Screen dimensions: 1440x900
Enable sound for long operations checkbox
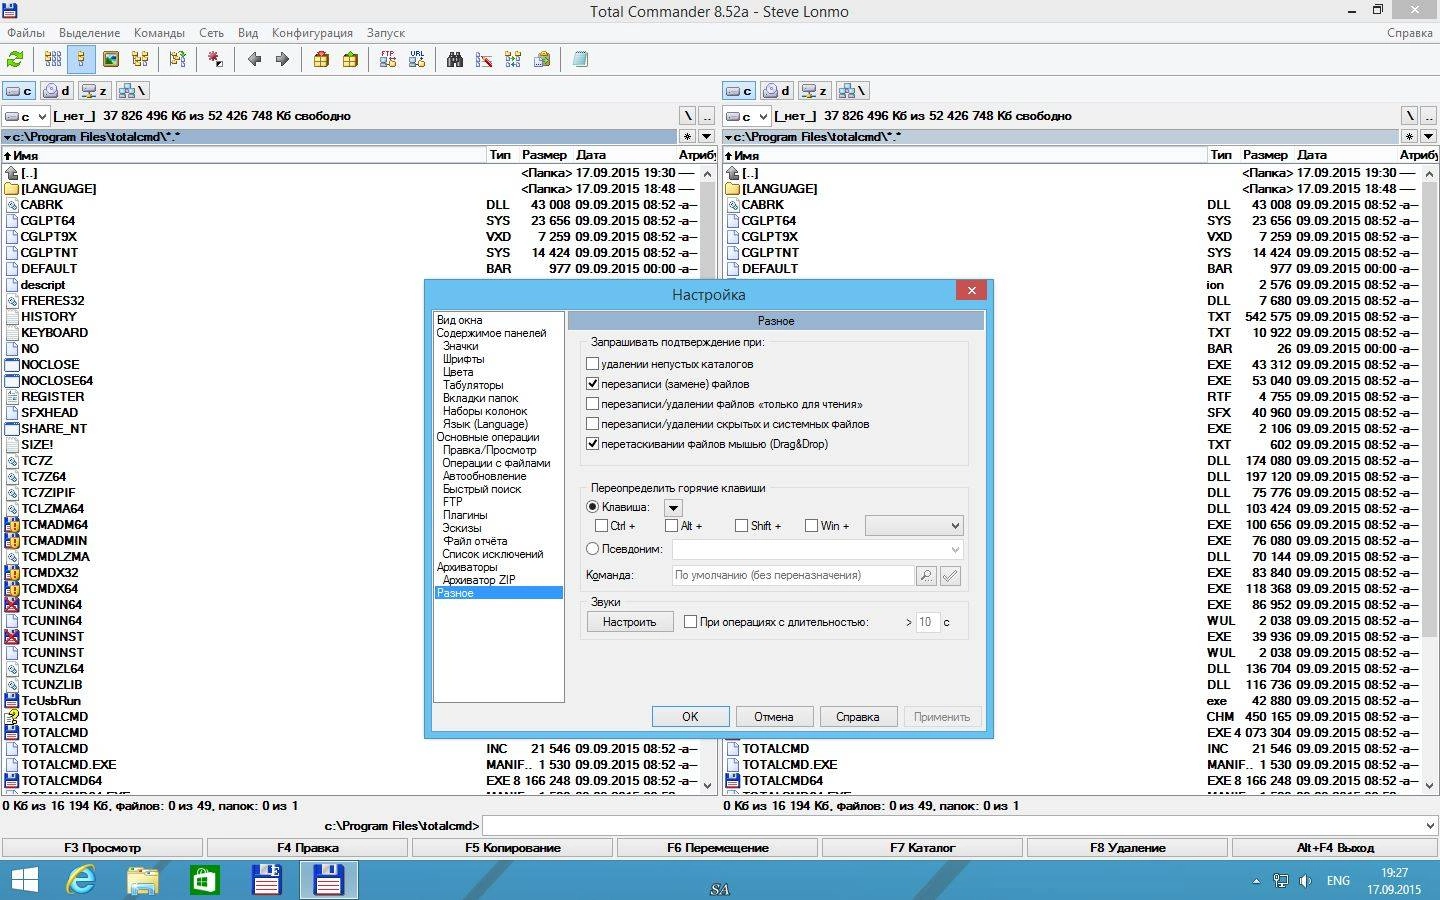pos(690,622)
